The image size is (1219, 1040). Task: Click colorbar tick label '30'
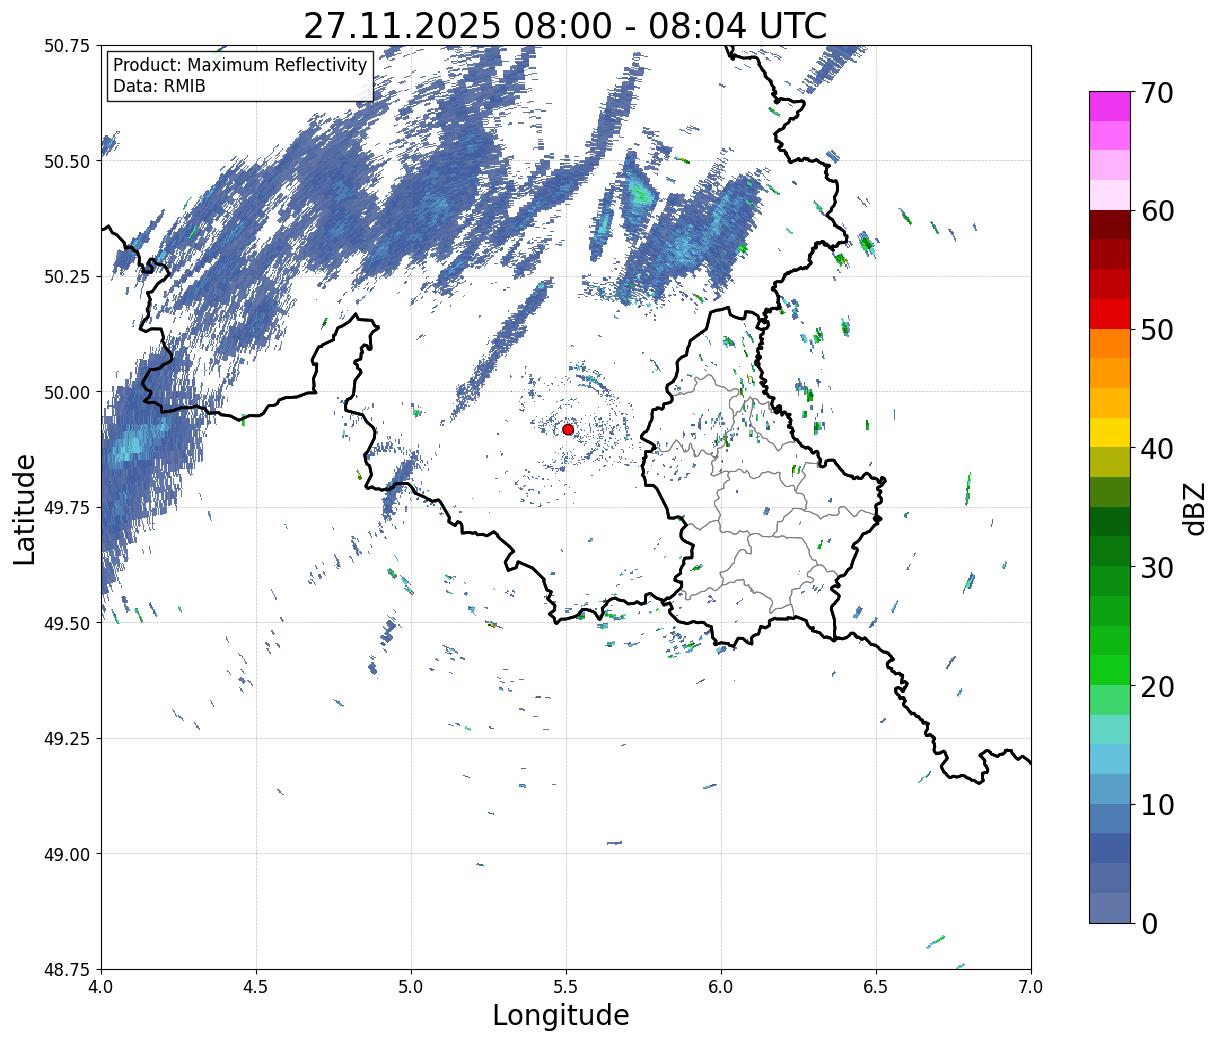coord(1157,568)
